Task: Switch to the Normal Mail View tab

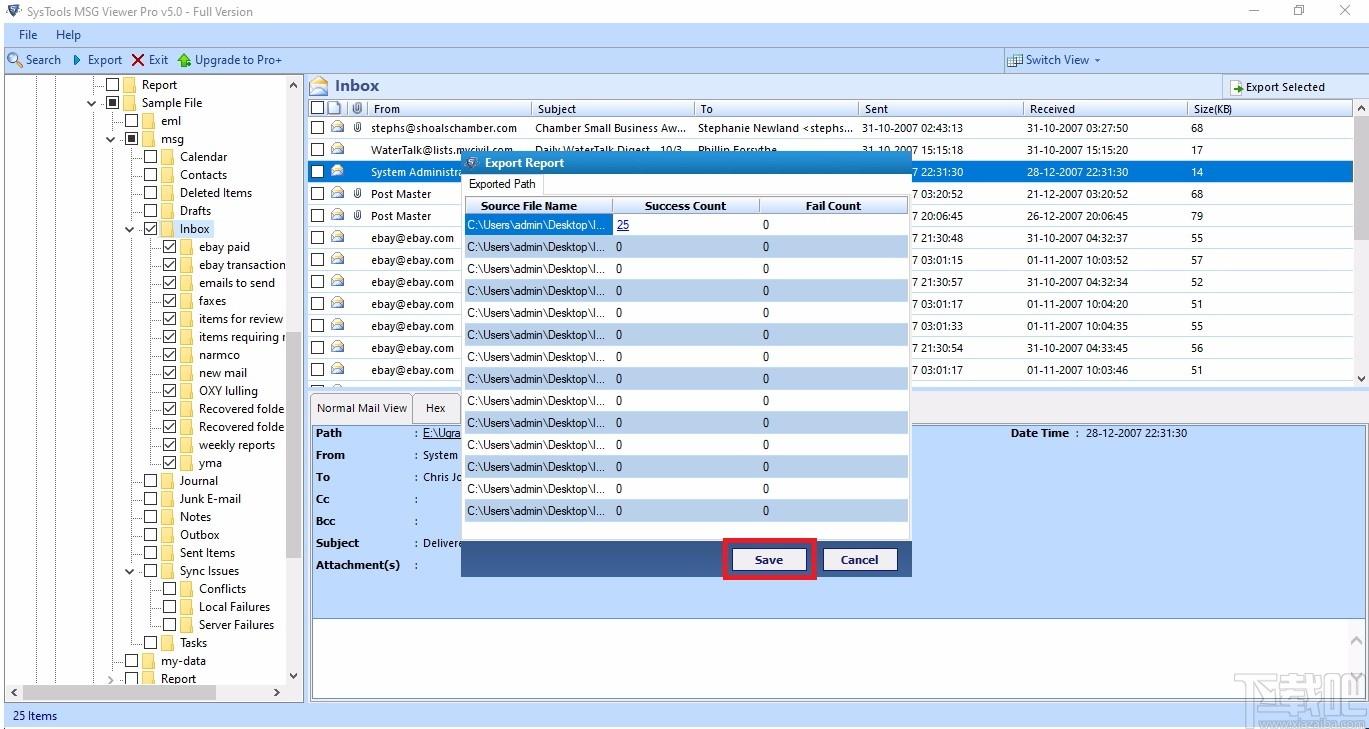Action: pyautogui.click(x=362, y=408)
